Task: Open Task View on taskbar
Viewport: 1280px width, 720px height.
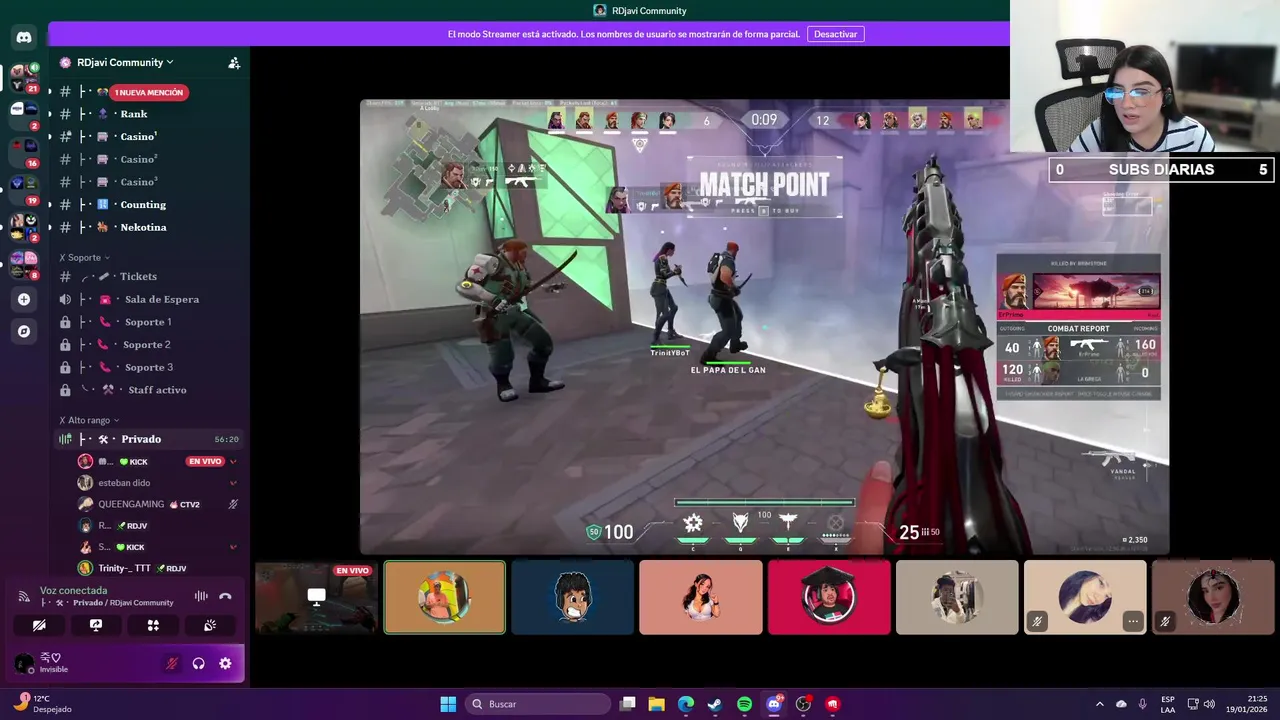Action: coord(627,704)
